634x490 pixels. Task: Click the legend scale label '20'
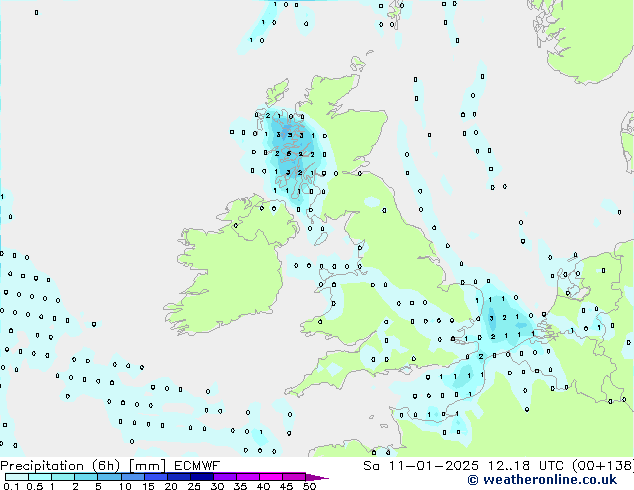pos(171,486)
